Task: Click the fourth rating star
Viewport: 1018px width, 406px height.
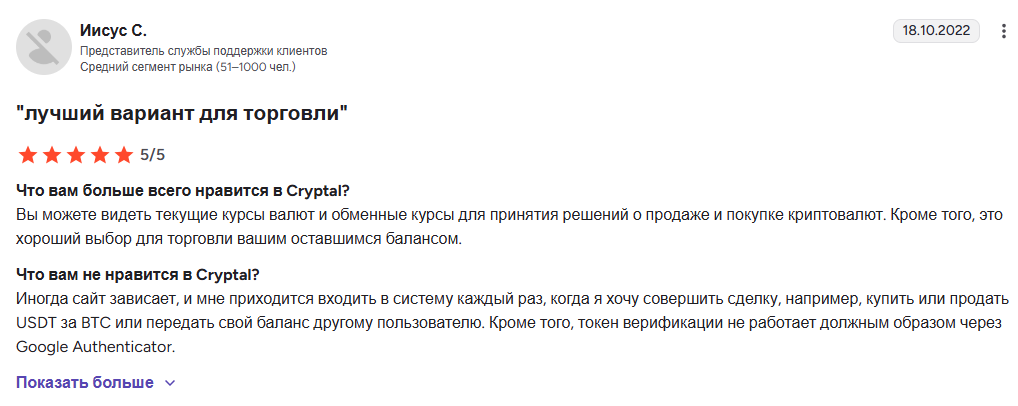Action: 99,155
